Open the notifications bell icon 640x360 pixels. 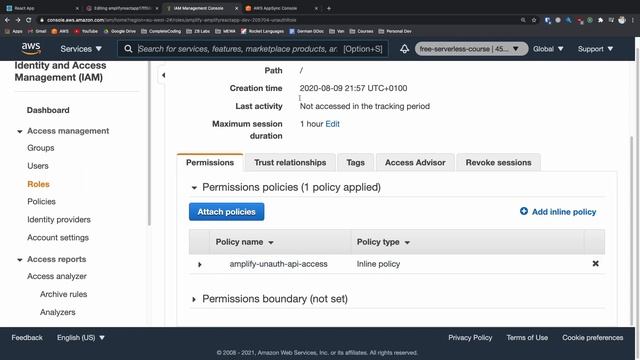(404, 49)
